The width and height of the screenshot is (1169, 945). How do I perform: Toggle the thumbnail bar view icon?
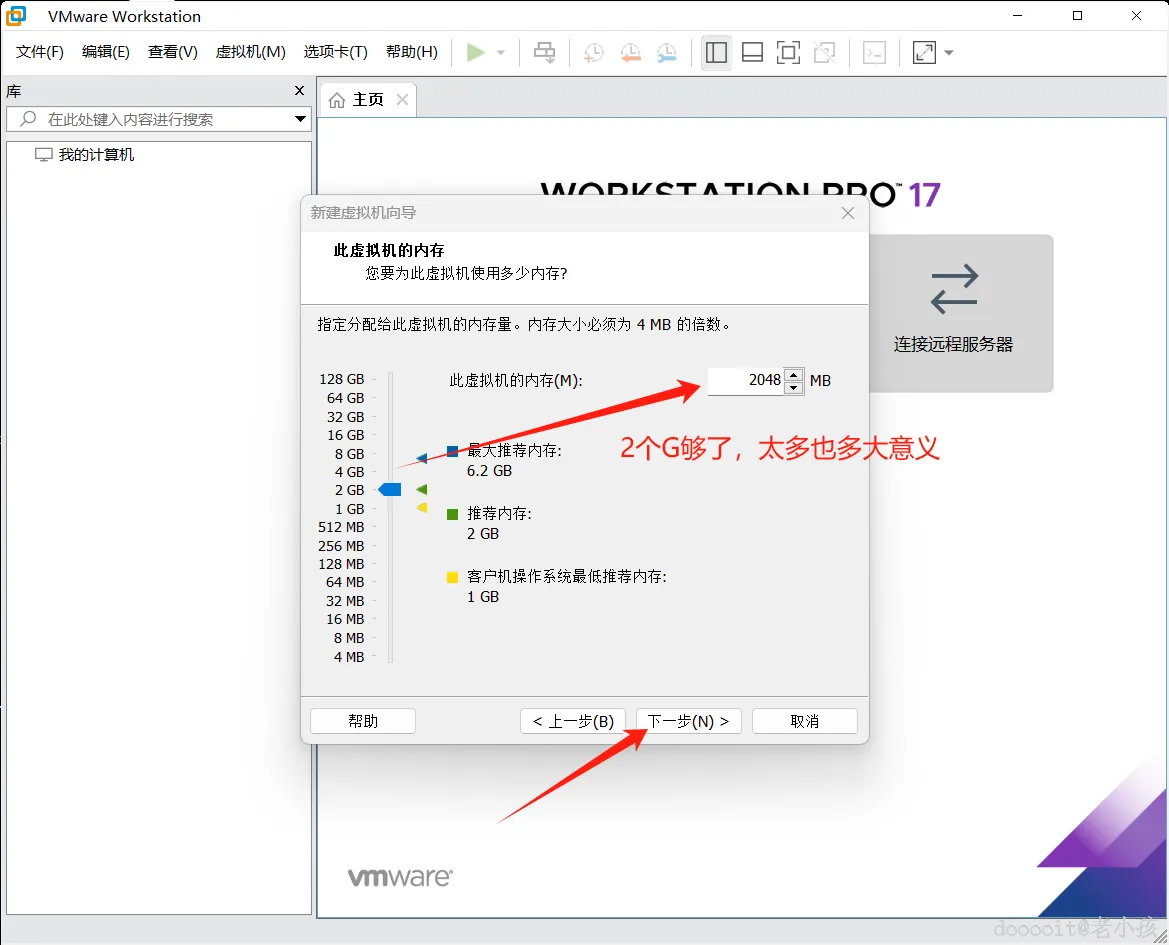tap(752, 52)
